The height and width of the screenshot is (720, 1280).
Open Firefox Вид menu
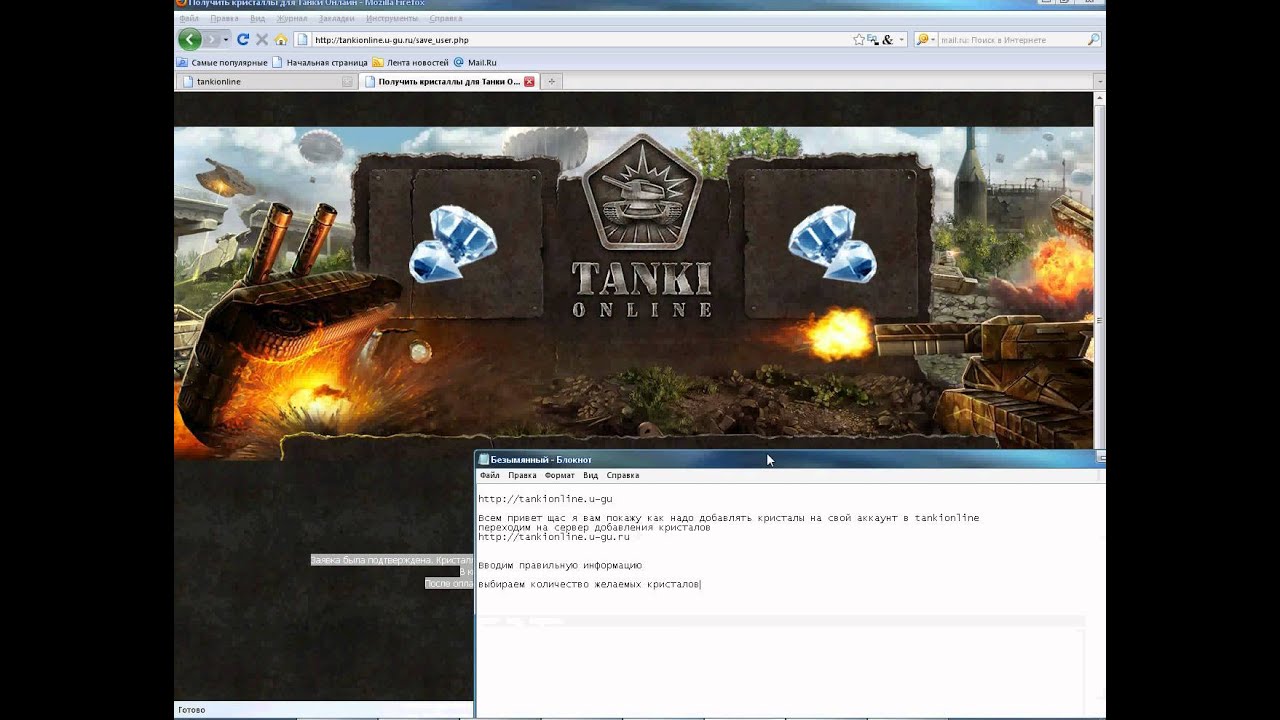[257, 18]
